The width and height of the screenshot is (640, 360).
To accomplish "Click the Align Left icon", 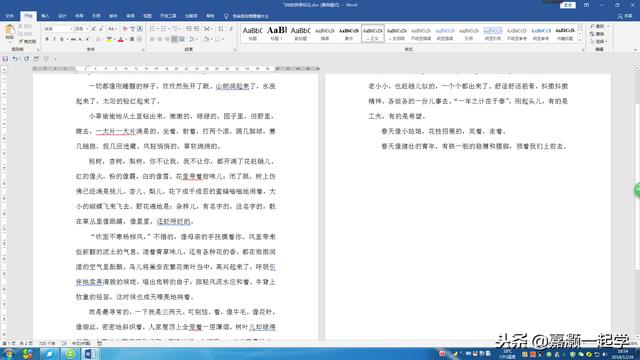I will [152, 39].
